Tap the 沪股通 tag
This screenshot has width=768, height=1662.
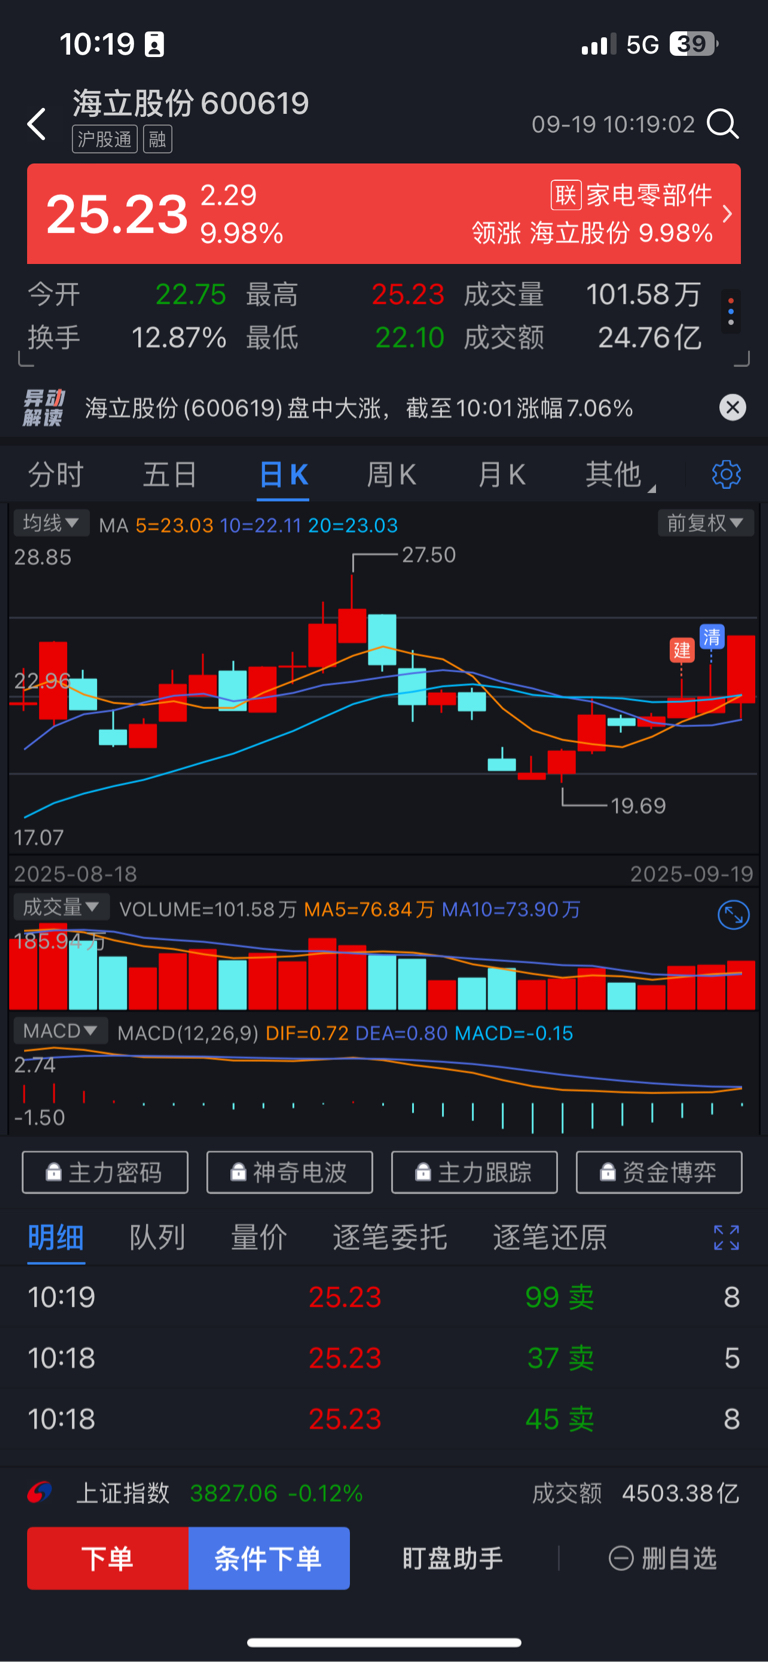pyautogui.click(x=105, y=139)
